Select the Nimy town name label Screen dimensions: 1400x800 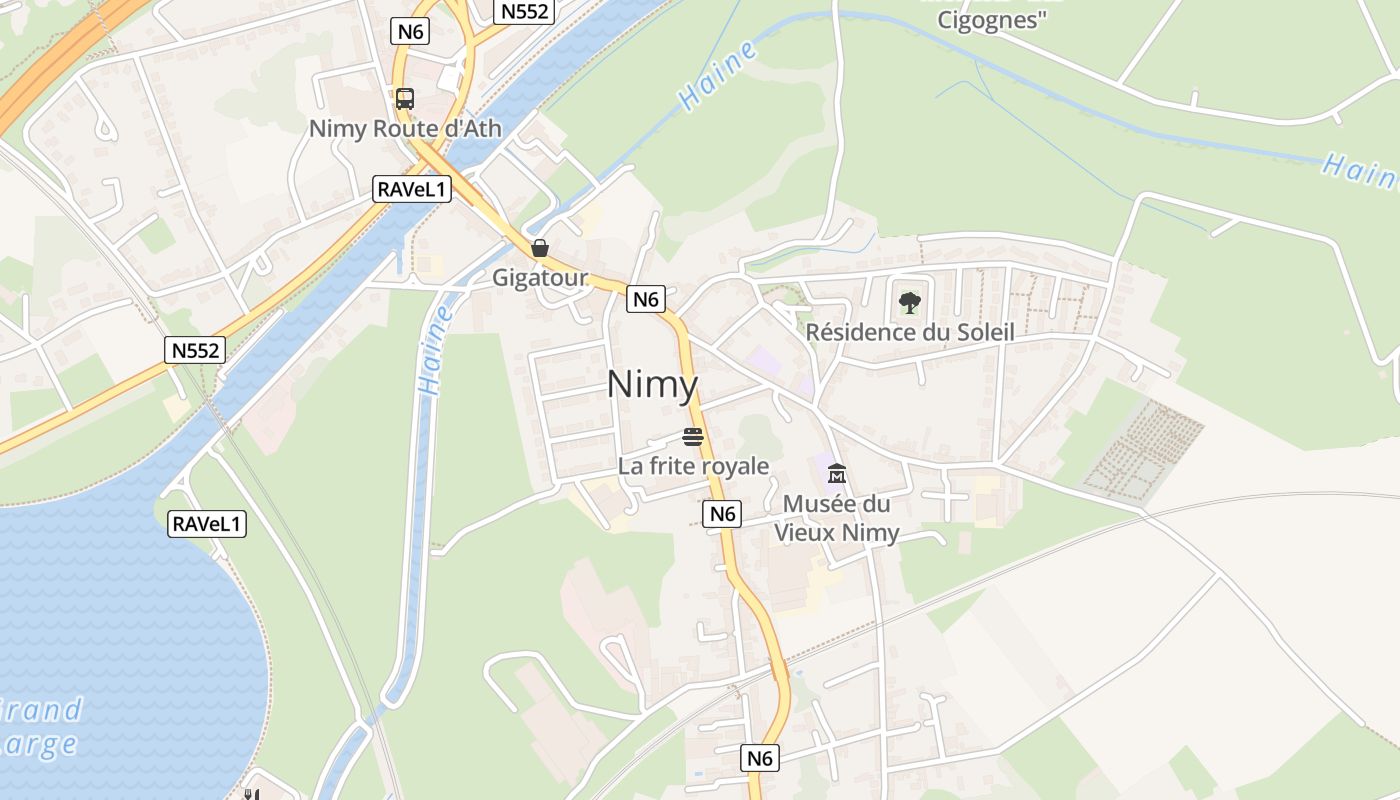pos(652,384)
